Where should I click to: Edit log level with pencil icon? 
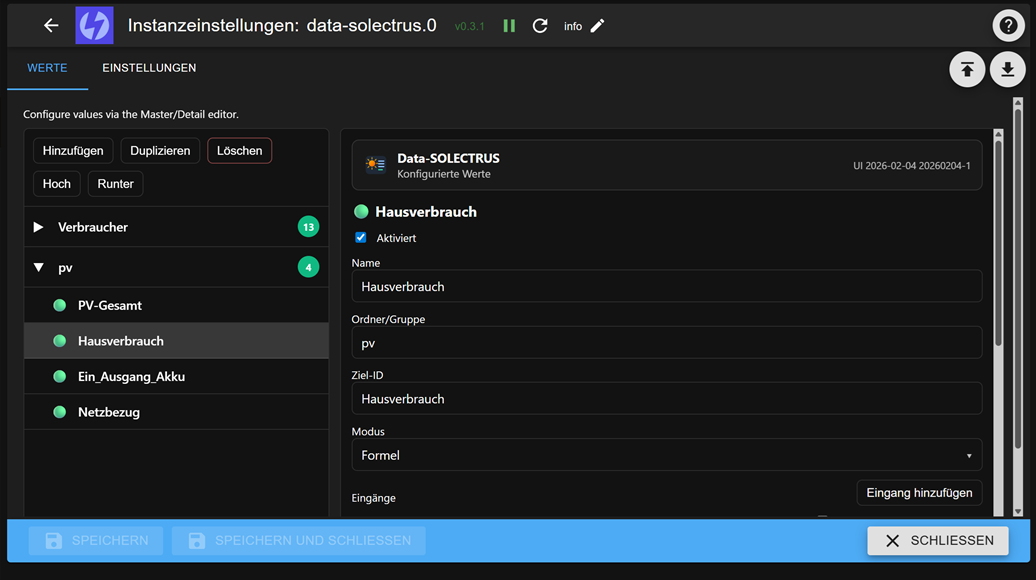click(597, 26)
